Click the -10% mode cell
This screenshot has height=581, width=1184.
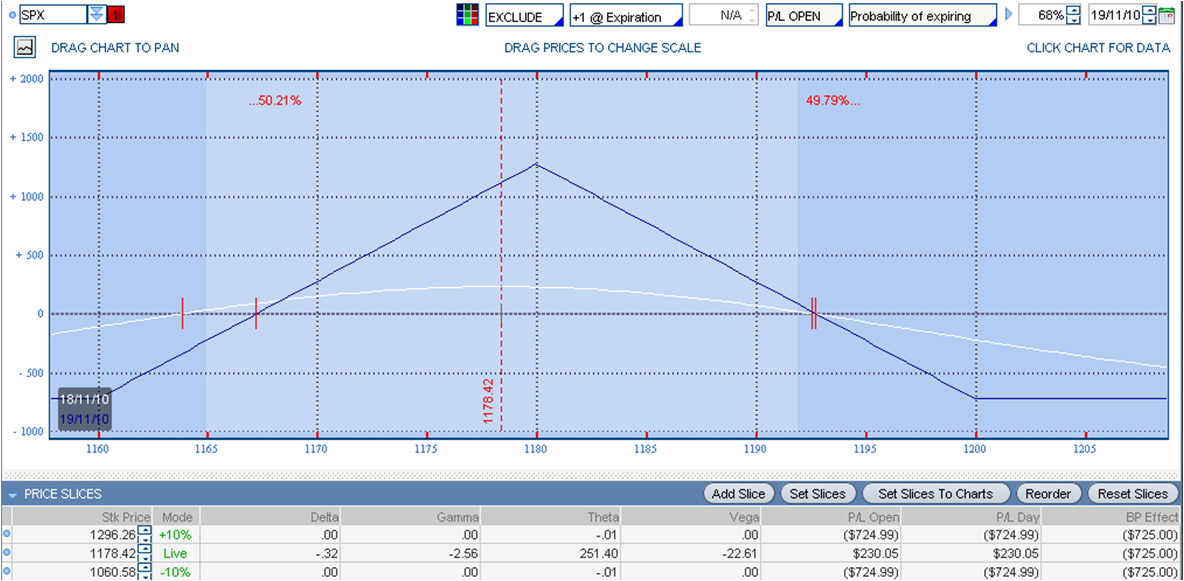pos(175,573)
